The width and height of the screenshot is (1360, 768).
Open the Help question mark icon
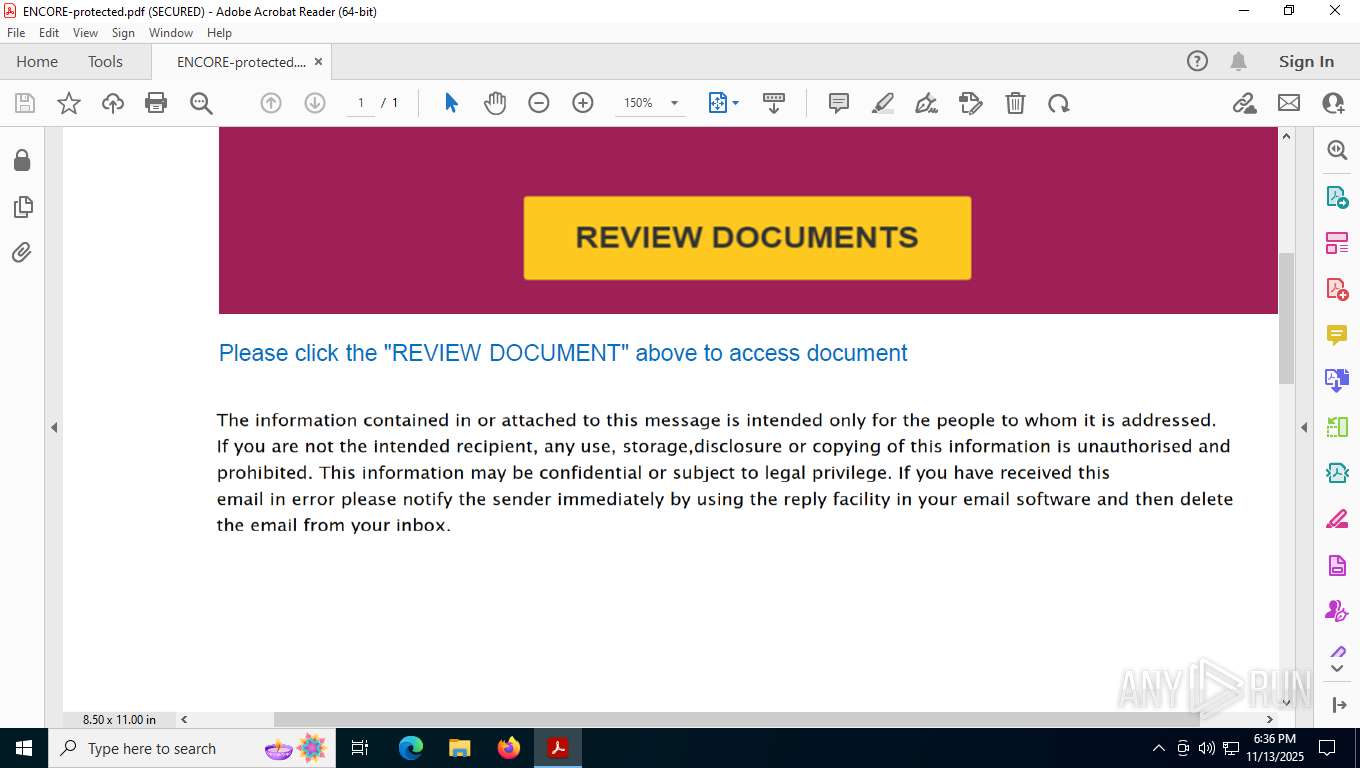point(1197,61)
